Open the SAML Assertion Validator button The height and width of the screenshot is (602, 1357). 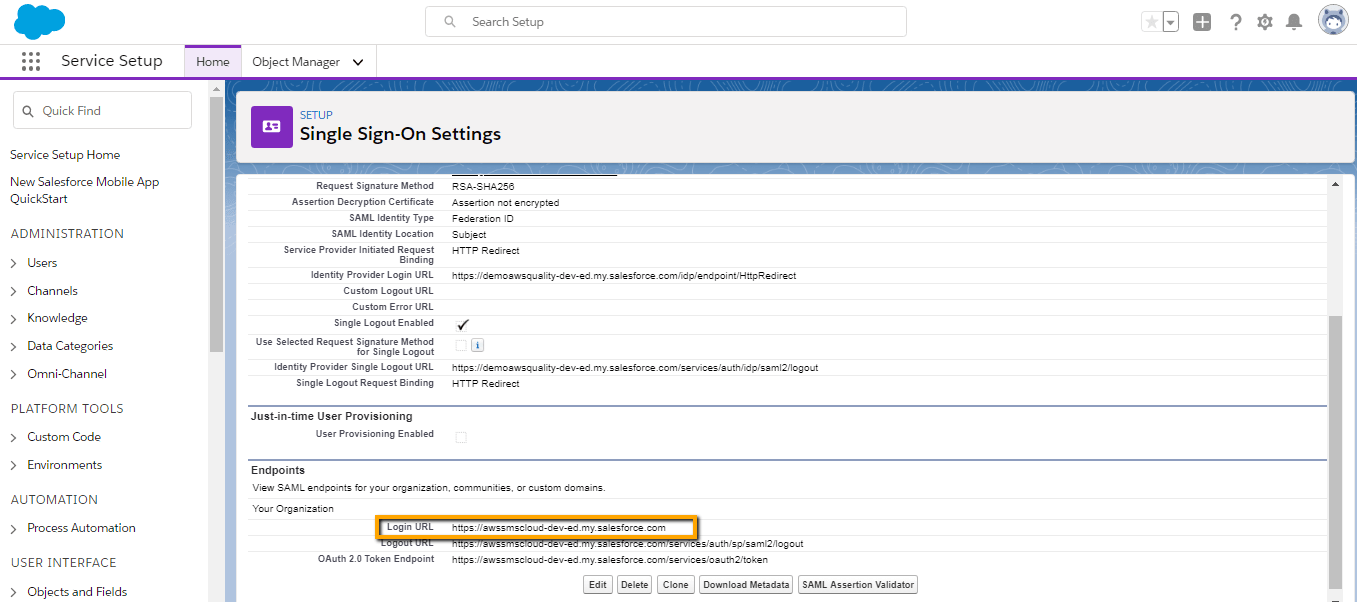(x=858, y=585)
